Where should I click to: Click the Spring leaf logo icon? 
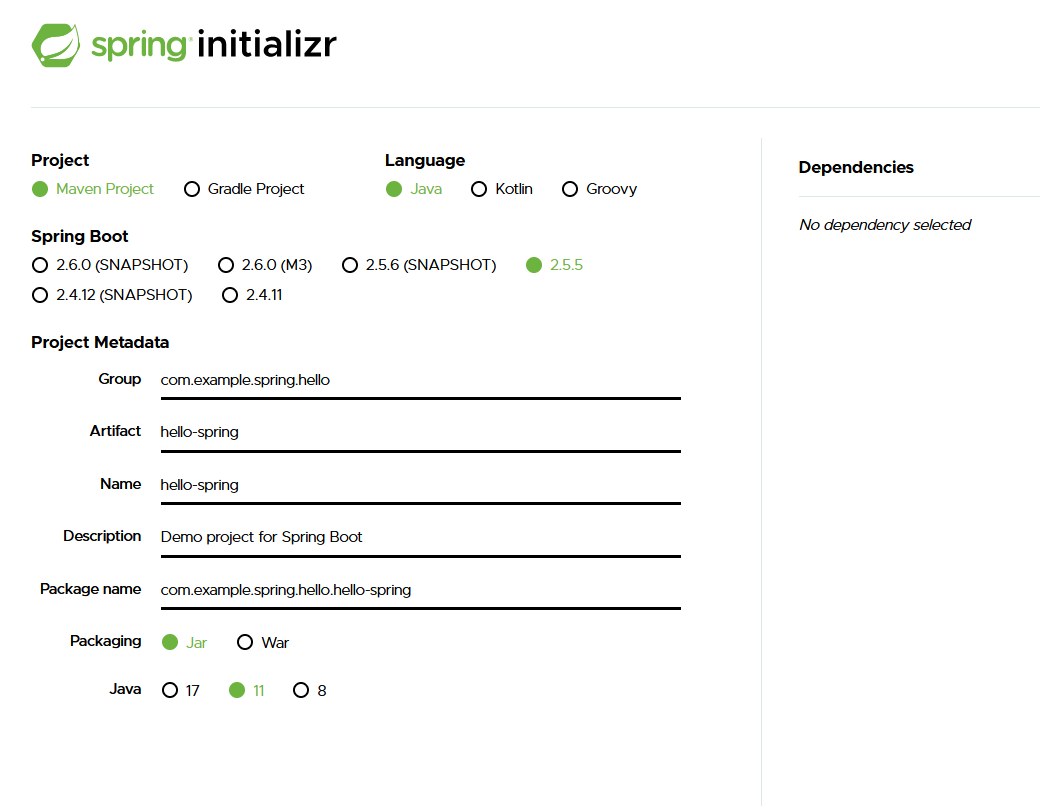pyautogui.click(x=56, y=45)
